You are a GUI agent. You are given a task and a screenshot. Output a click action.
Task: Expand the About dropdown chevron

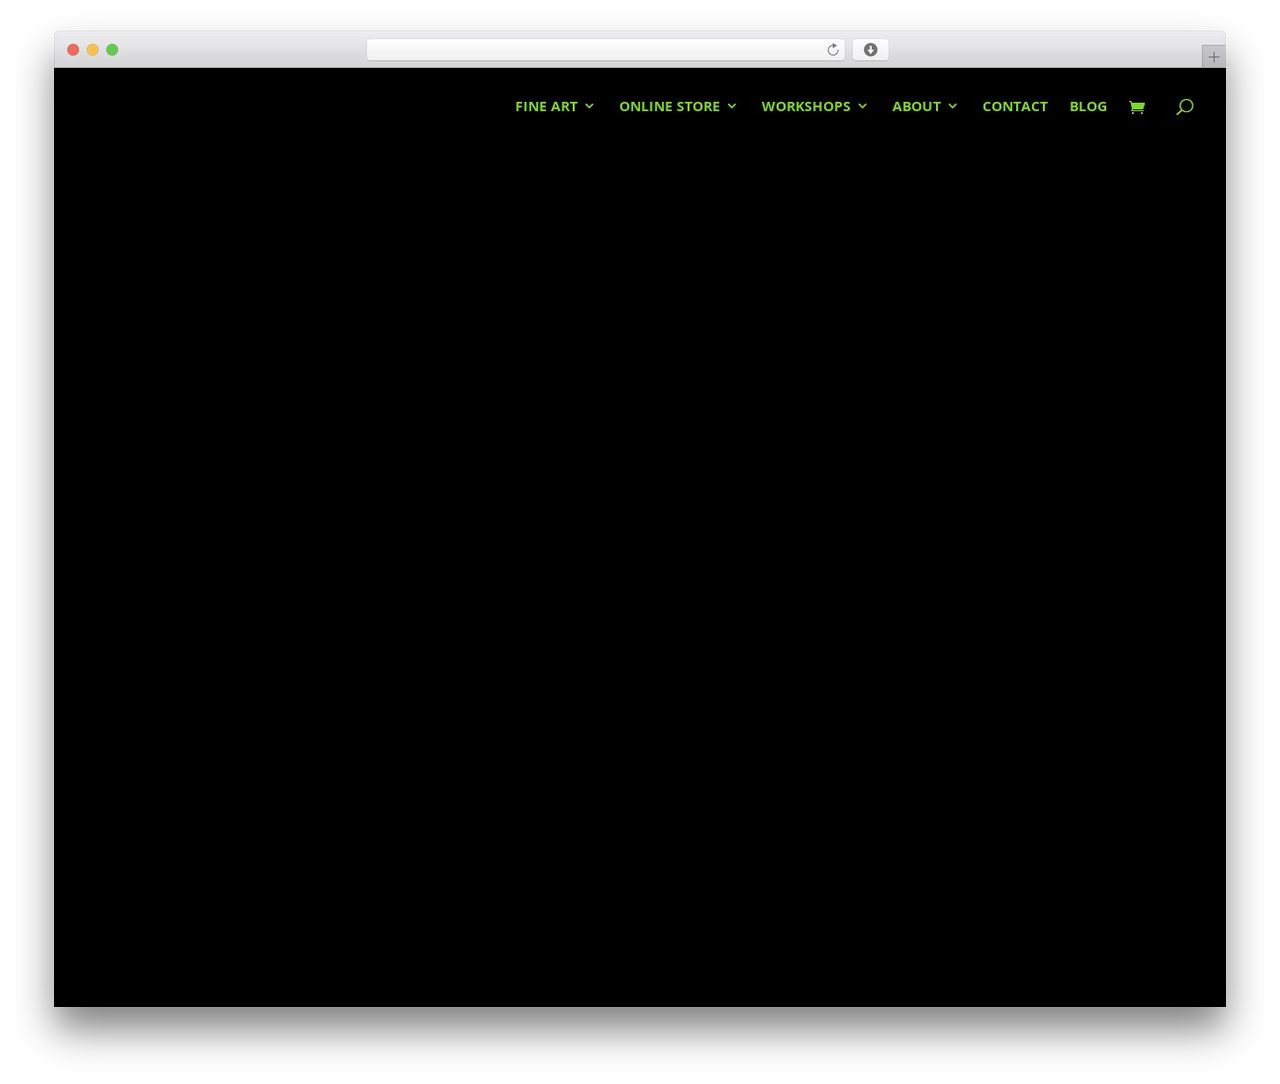[x=953, y=106]
